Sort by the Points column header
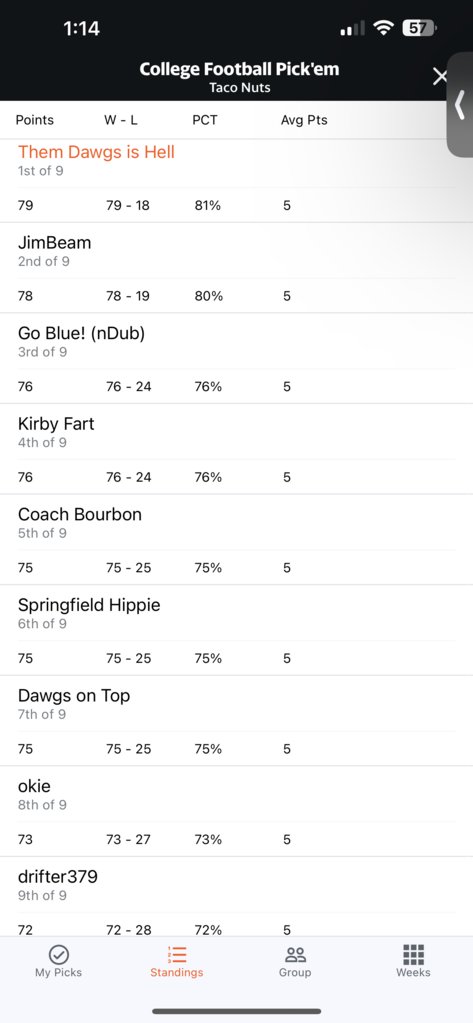 coord(35,120)
